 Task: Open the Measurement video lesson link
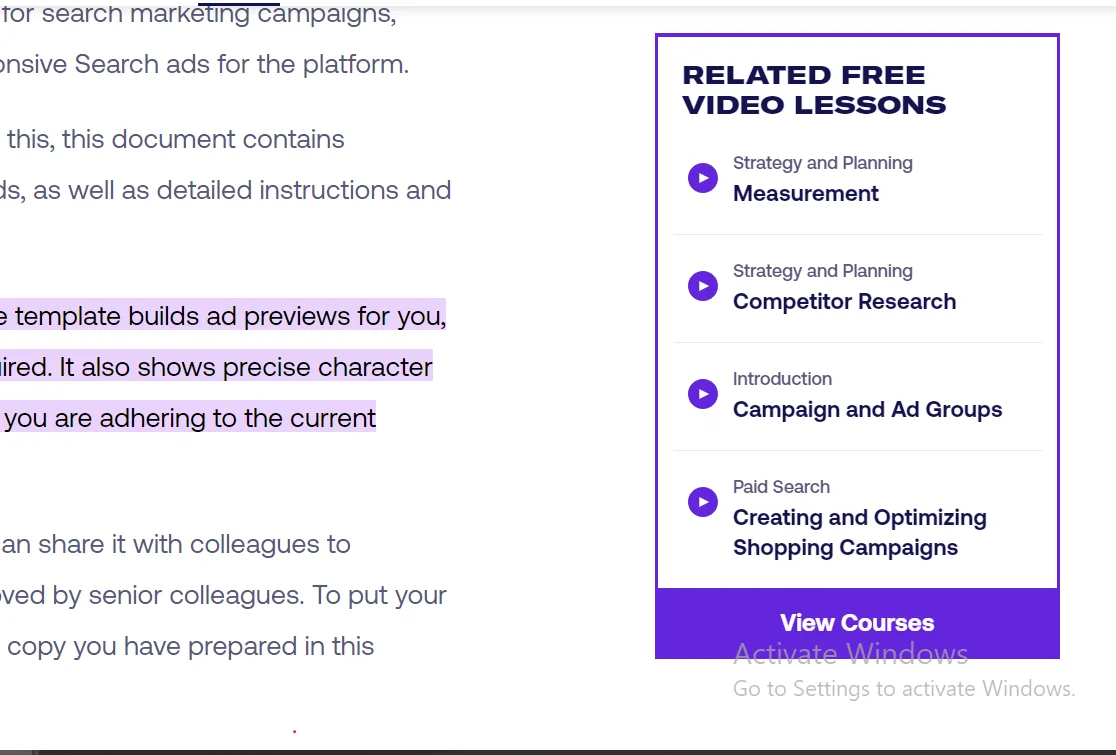[x=805, y=193]
